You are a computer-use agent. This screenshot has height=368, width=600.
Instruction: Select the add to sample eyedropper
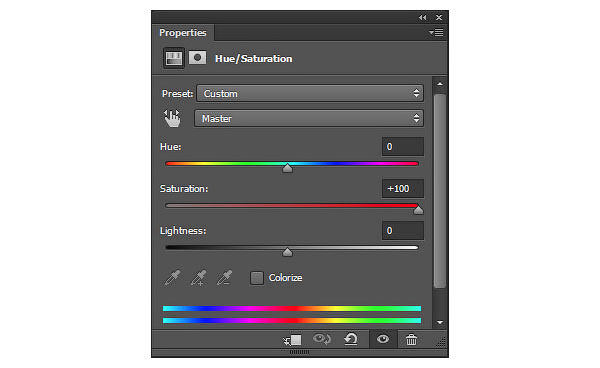(199, 278)
